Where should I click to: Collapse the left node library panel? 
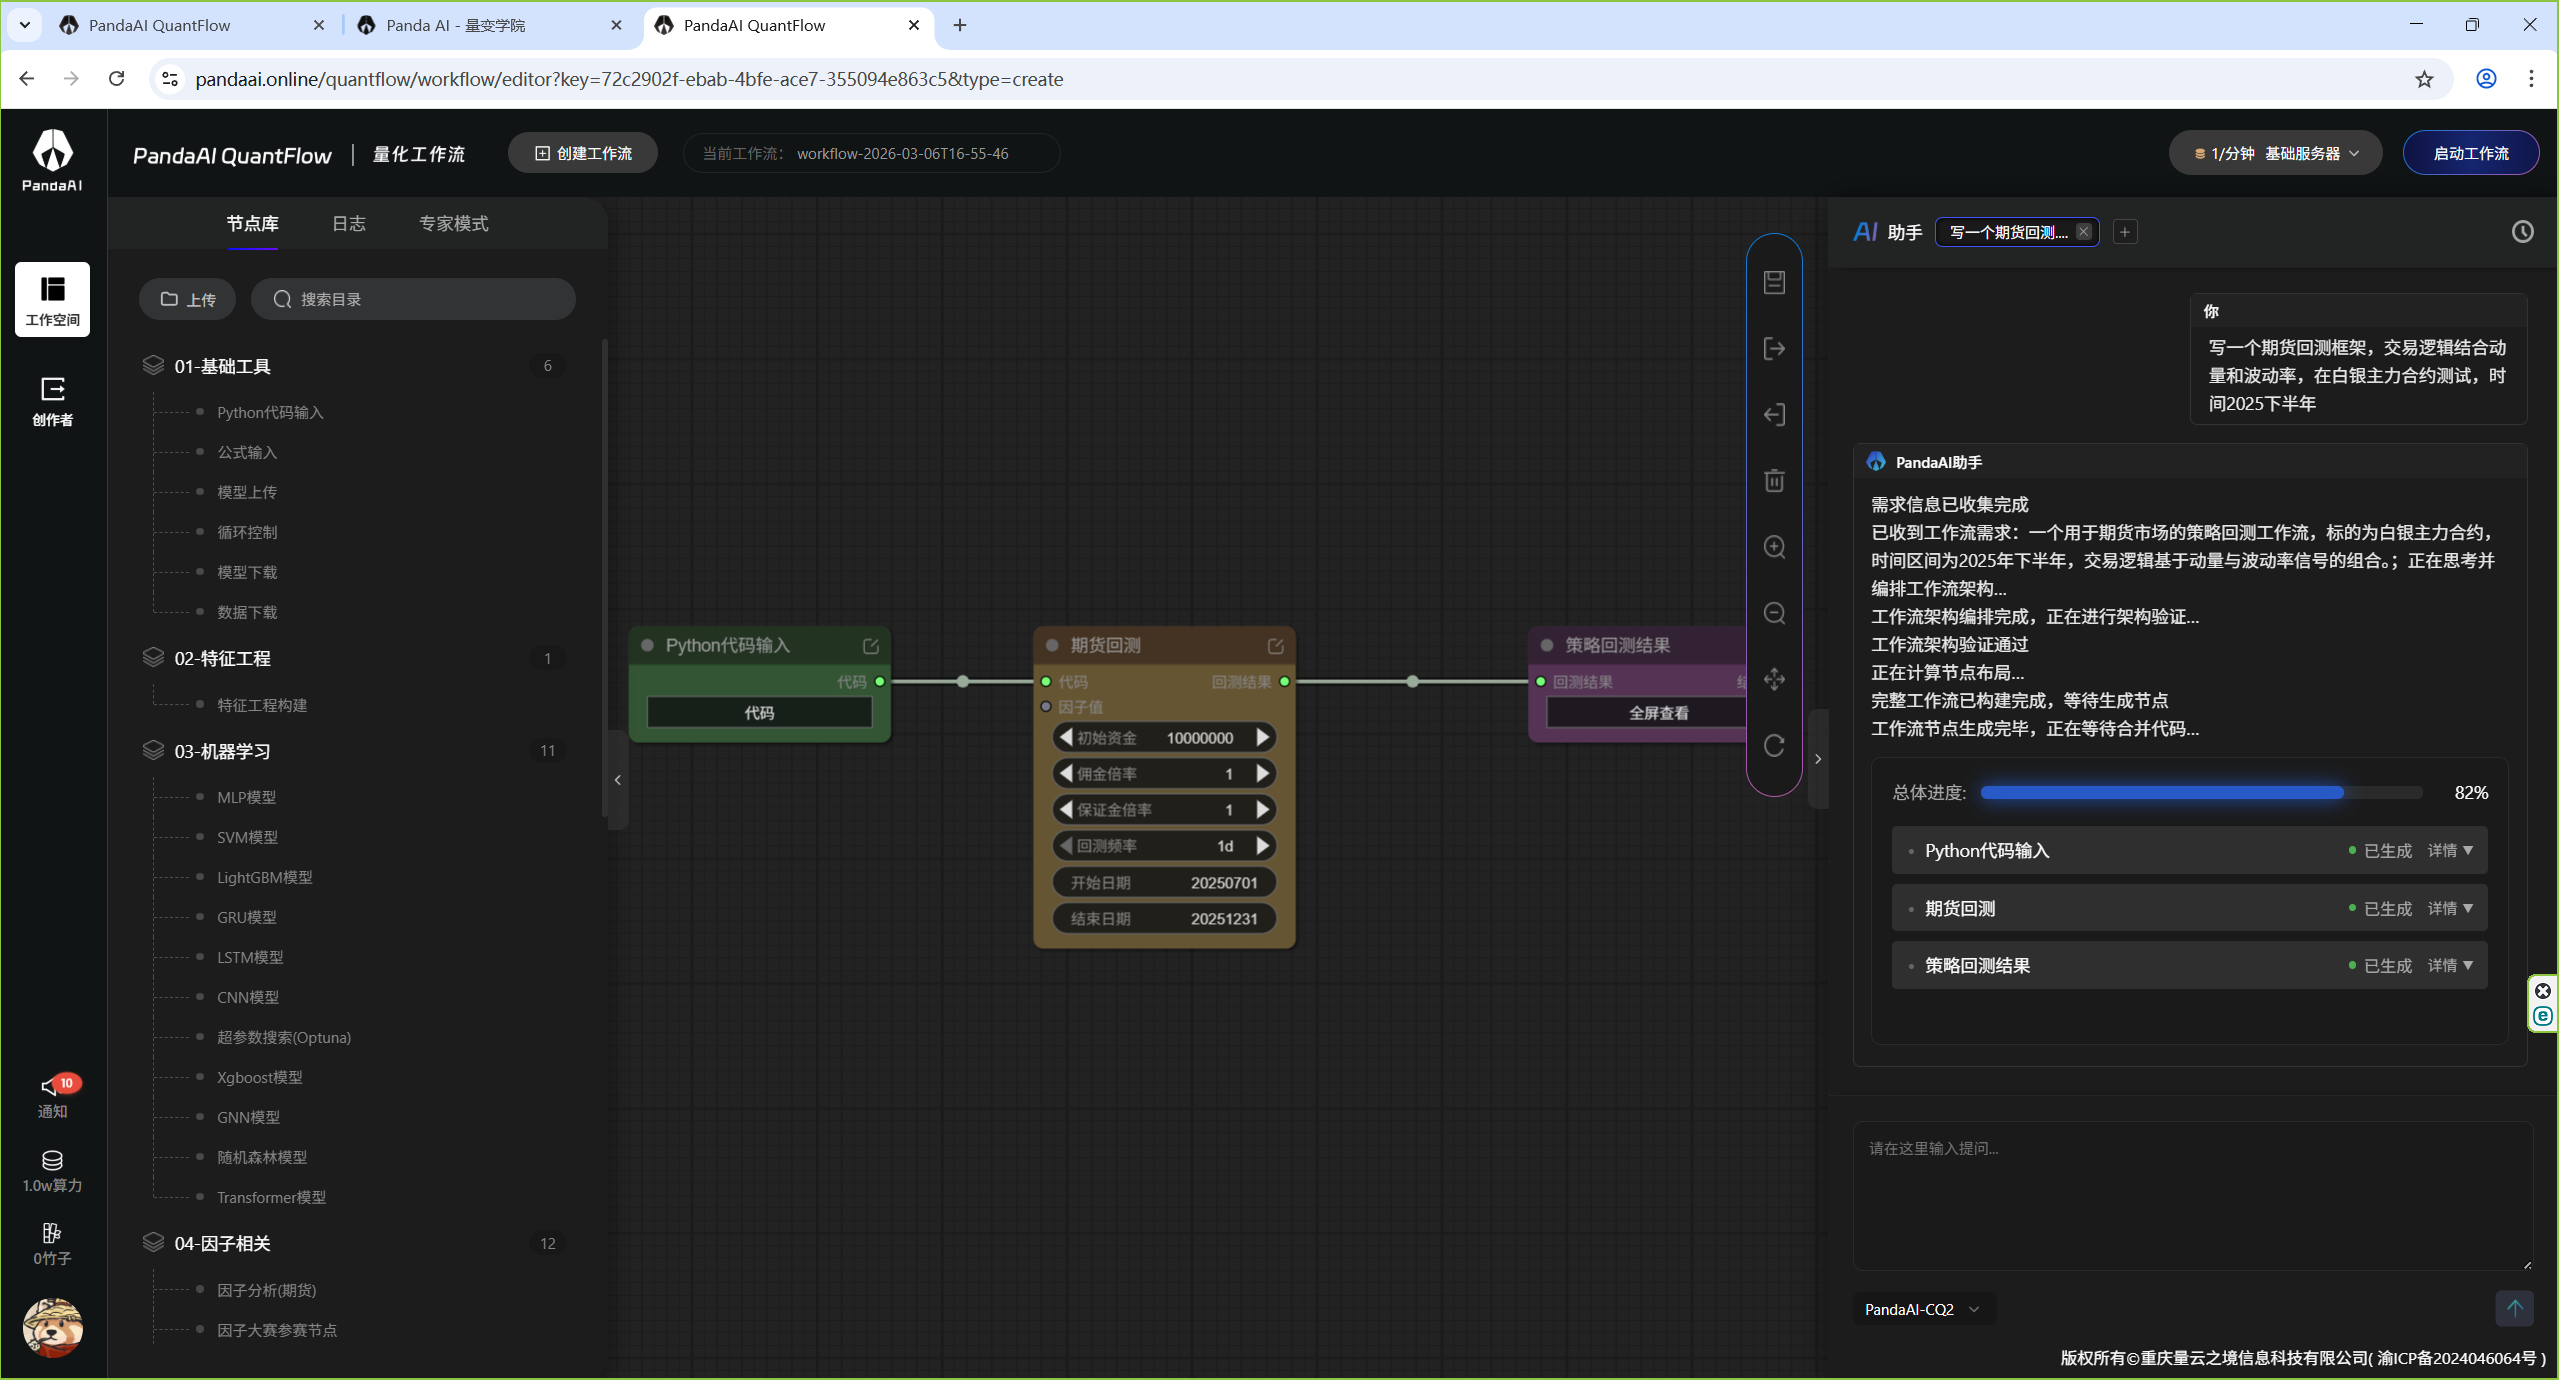click(x=618, y=780)
